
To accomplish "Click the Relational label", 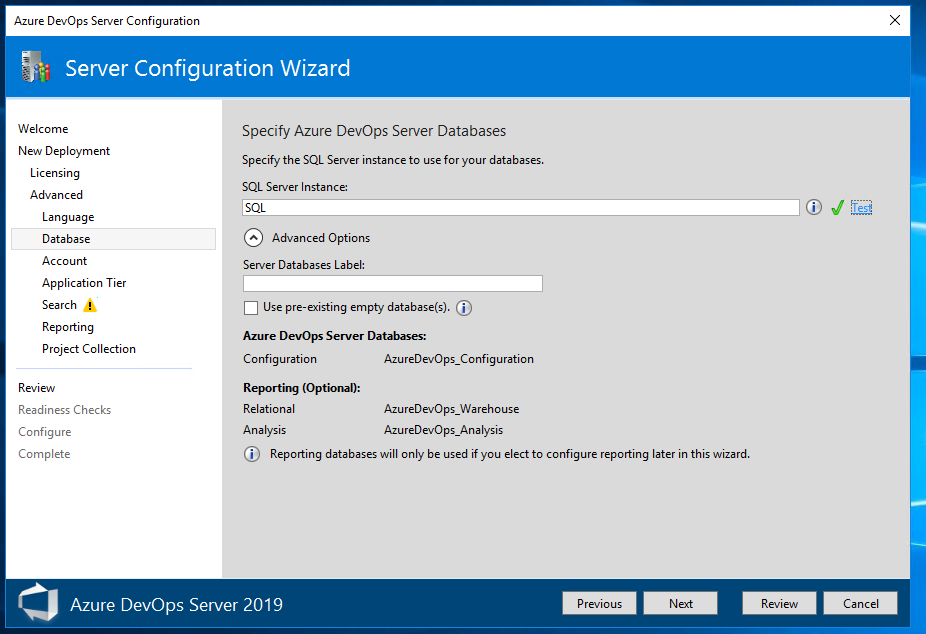I will 269,408.
